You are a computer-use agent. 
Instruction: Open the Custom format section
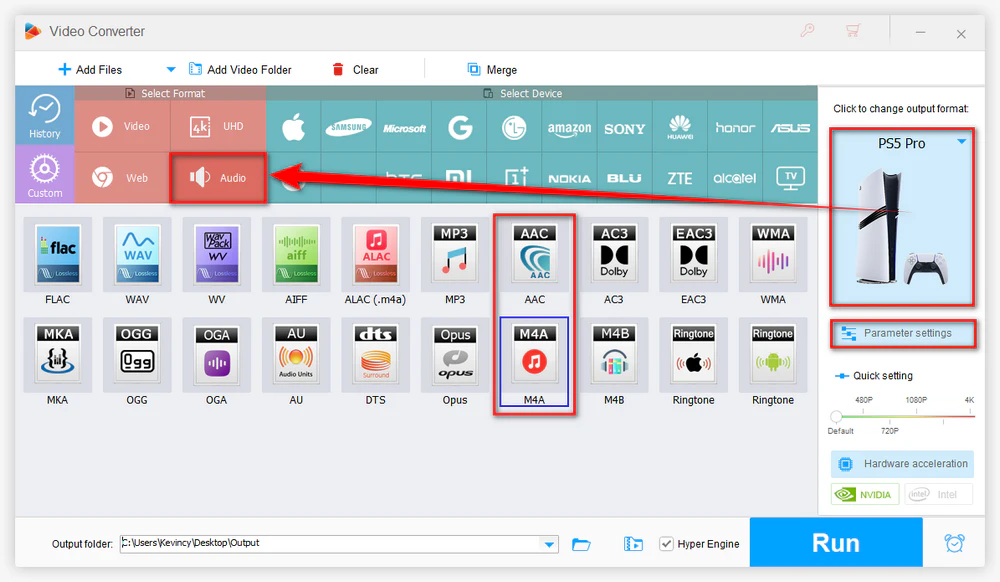pos(45,174)
